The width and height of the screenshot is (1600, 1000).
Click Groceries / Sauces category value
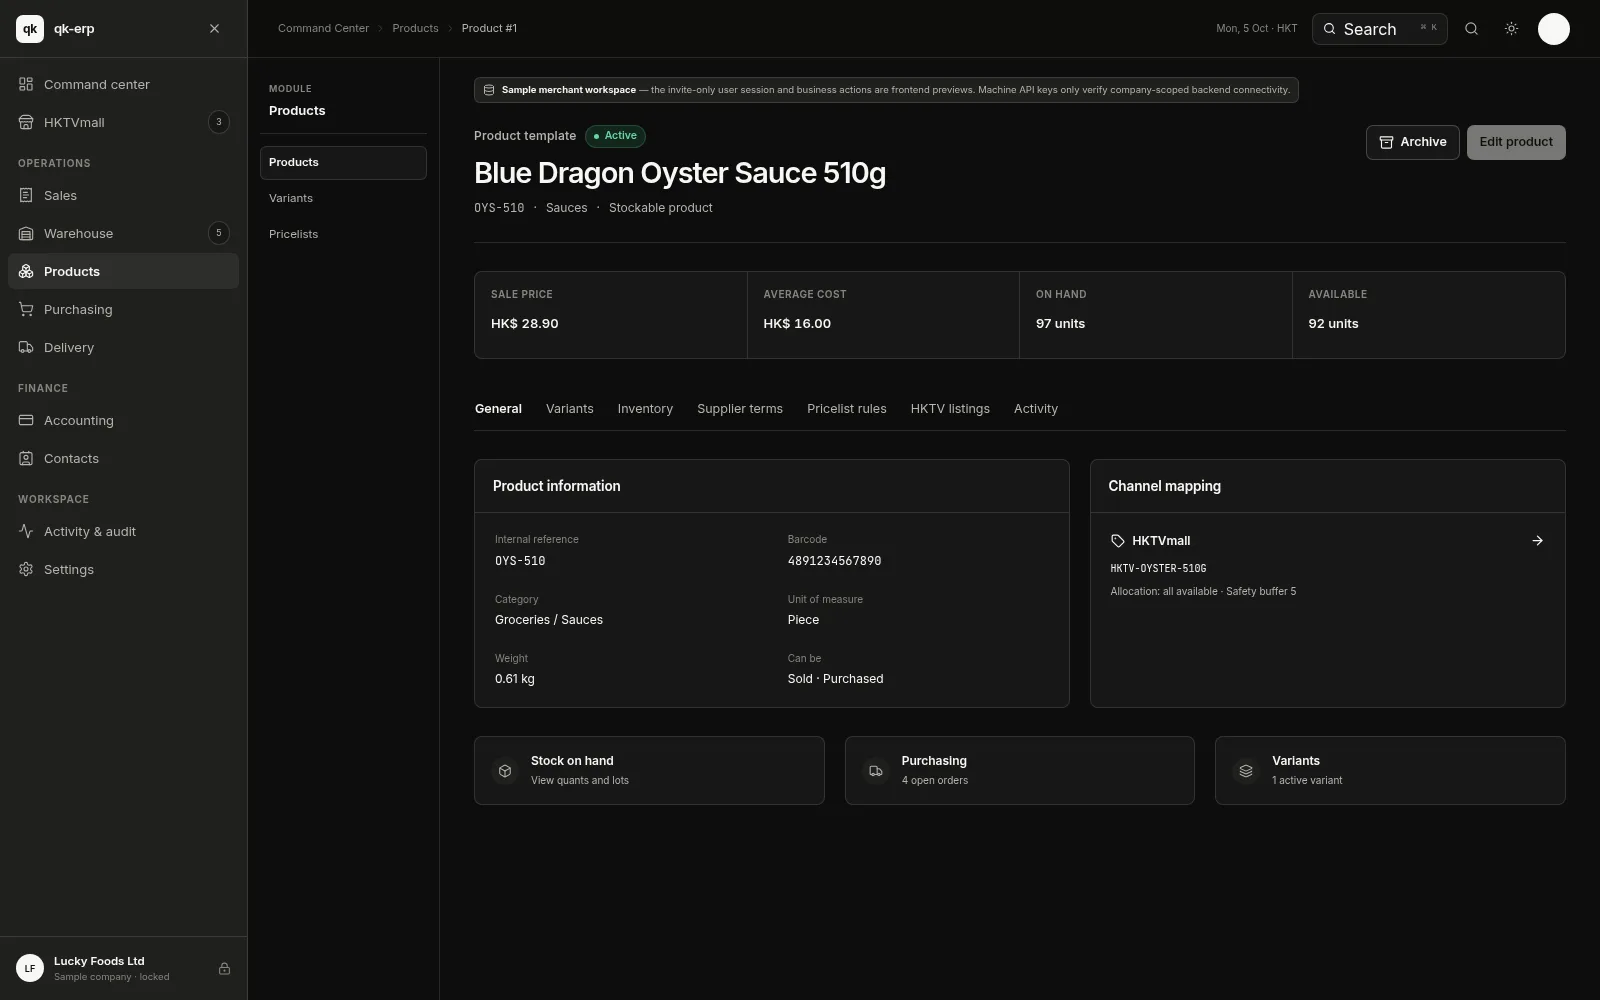(549, 620)
